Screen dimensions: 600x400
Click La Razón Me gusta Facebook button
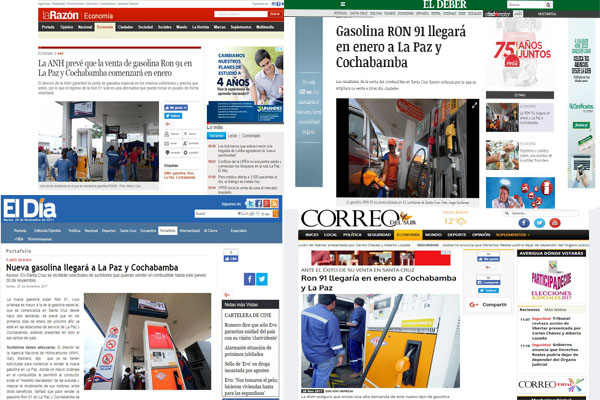click(x=176, y=108)
